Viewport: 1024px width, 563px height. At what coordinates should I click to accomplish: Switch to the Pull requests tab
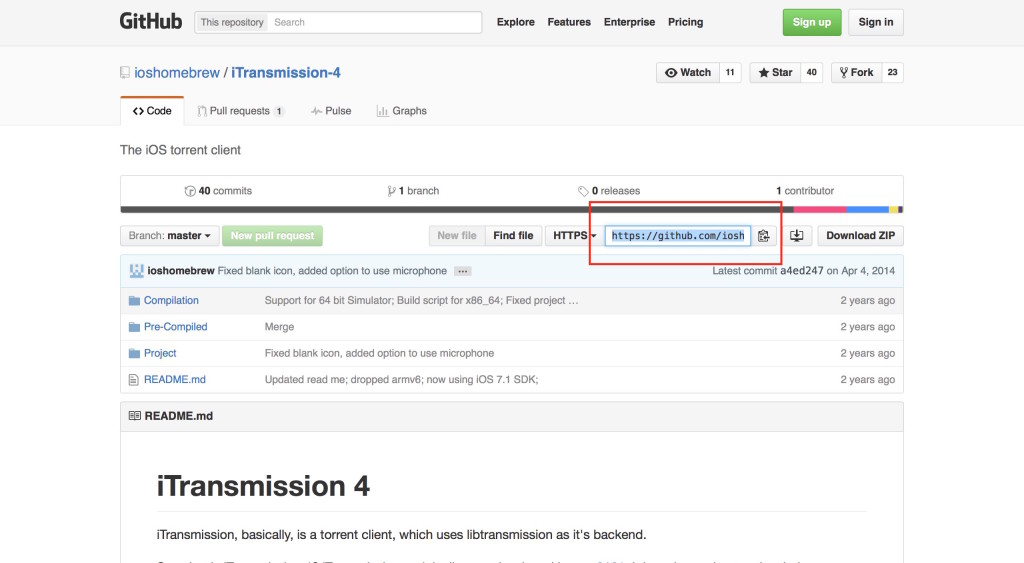click(x=240, y=111)
